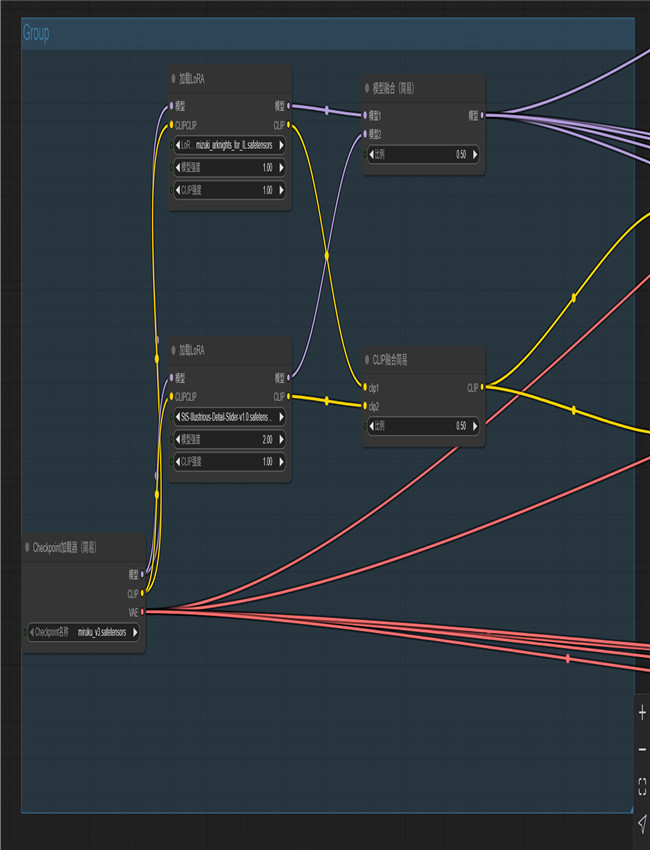Increase 模型强度 on the lower LoRA node

point(281,439)
